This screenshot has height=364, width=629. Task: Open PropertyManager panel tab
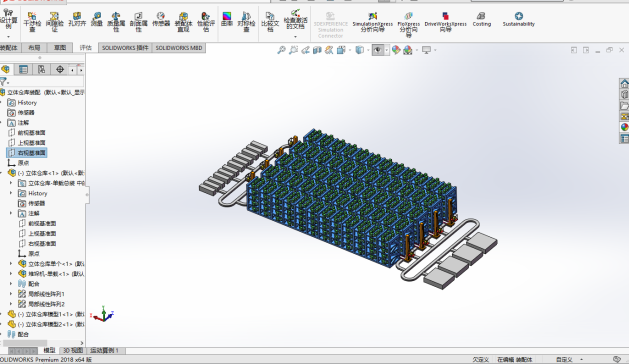coord(23,69)
